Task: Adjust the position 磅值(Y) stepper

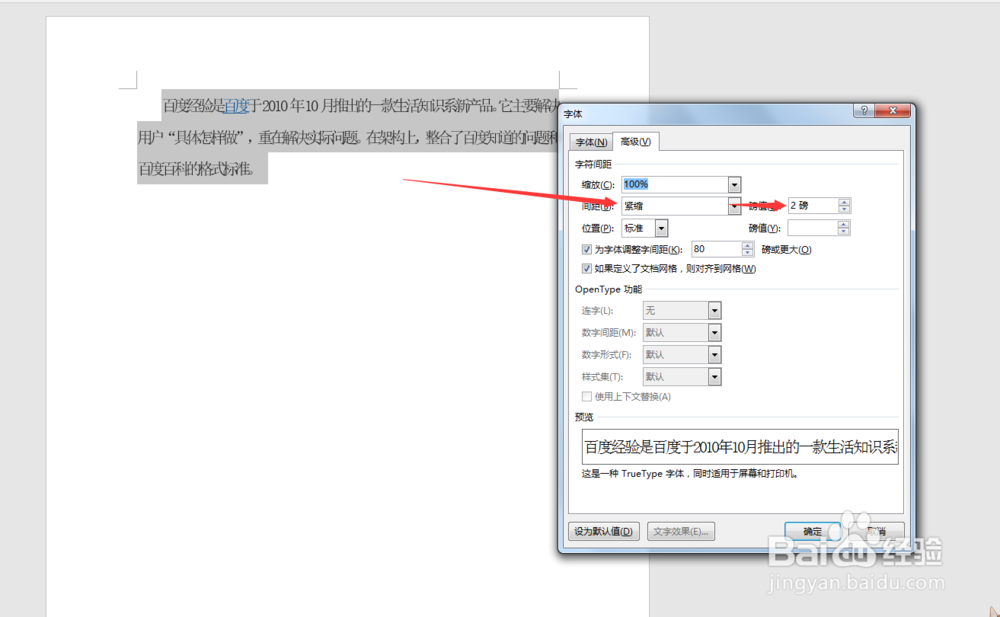Action: (x=844, y=228)
